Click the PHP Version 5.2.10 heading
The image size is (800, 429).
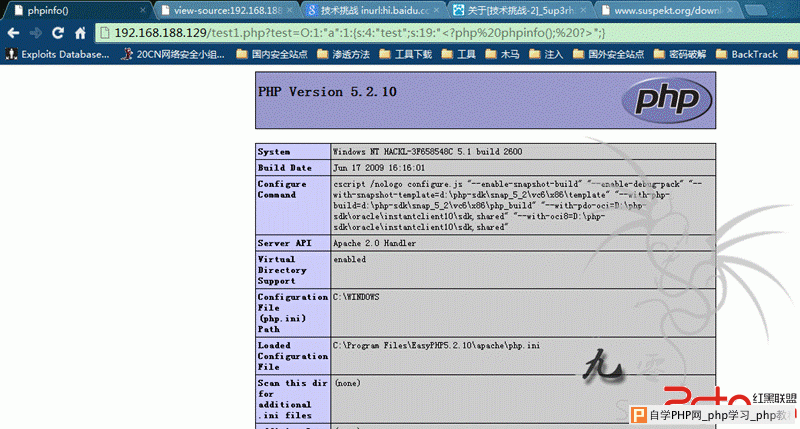(327, 92)
